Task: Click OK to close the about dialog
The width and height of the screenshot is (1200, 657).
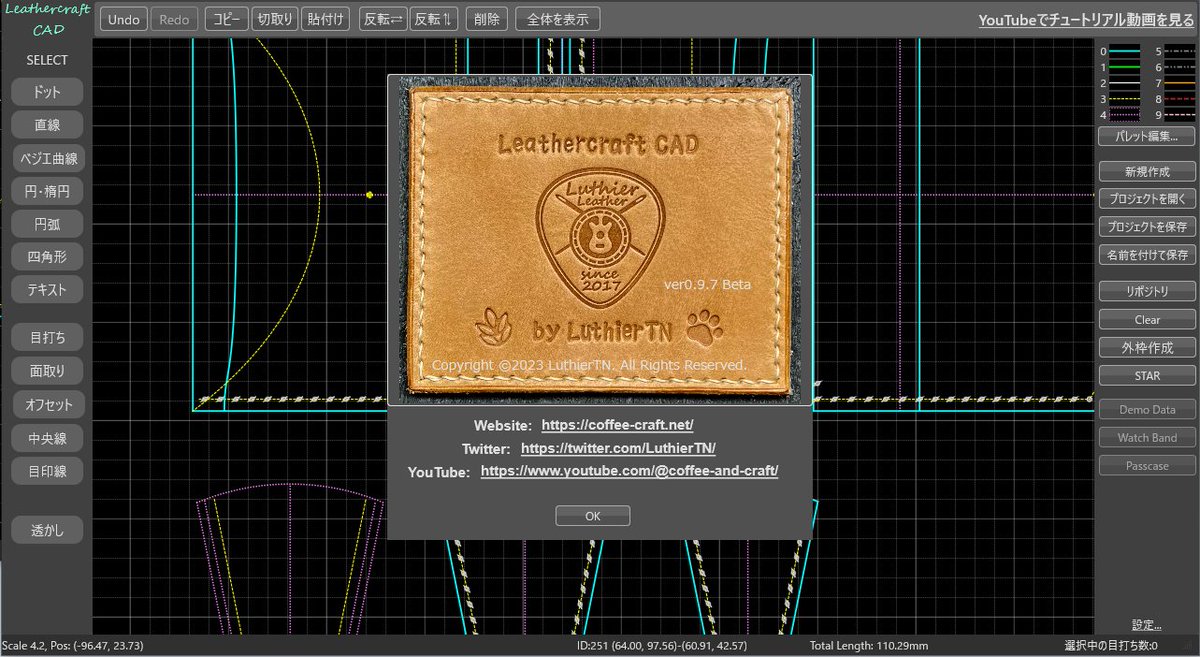Action: (x=593, y=516)
